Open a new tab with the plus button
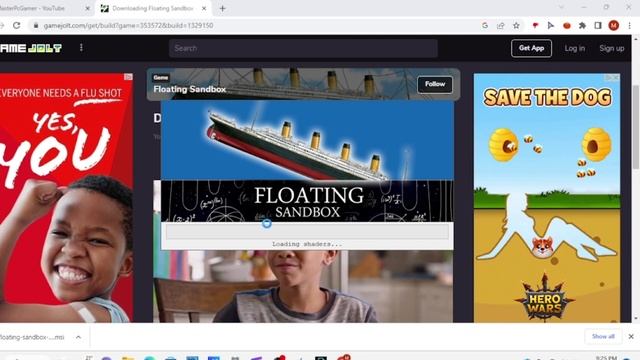The image size is (640, 360). point(222,8)
